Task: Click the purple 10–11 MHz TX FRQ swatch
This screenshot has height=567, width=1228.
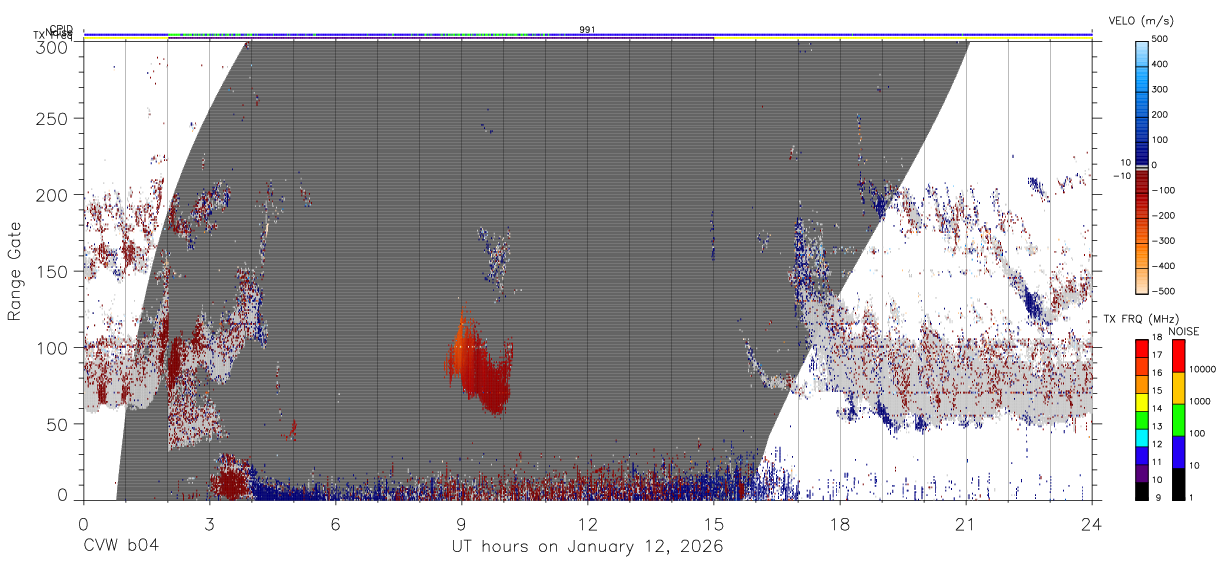Action: coord(1142,471)
